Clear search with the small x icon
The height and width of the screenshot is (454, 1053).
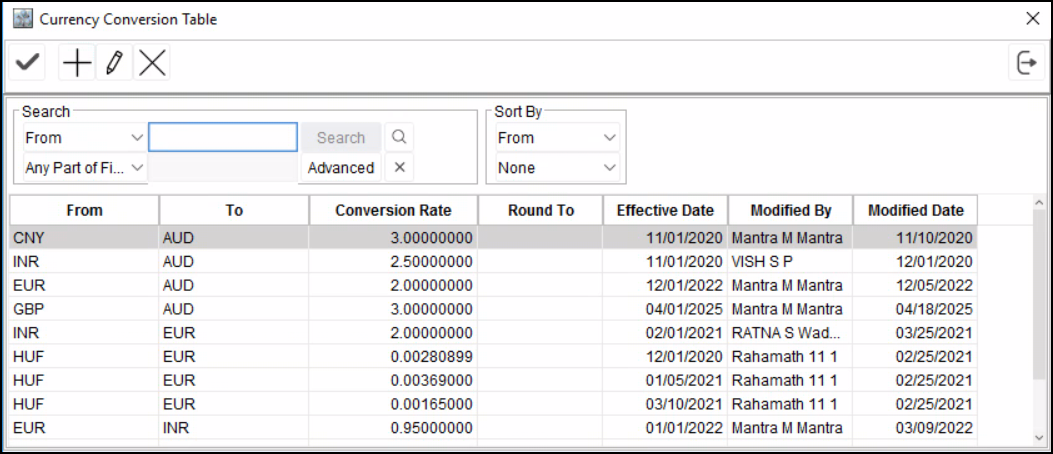[x=398, y=167]
